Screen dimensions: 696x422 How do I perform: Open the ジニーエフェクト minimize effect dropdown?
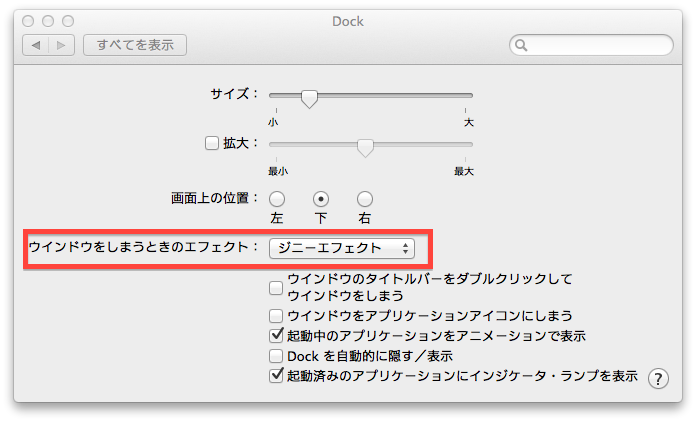pos(341,247)
